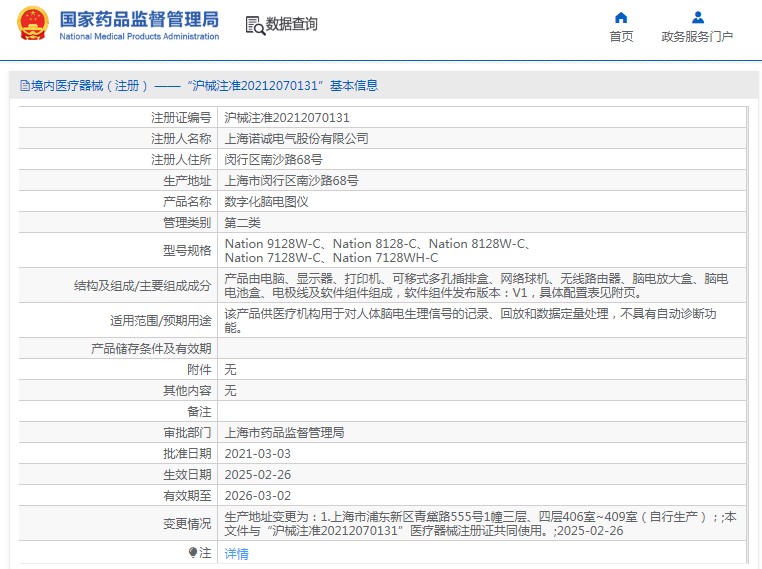762x569 pixels.
Task: Click the 型号规格 row label
Action: tap(187, 250)
